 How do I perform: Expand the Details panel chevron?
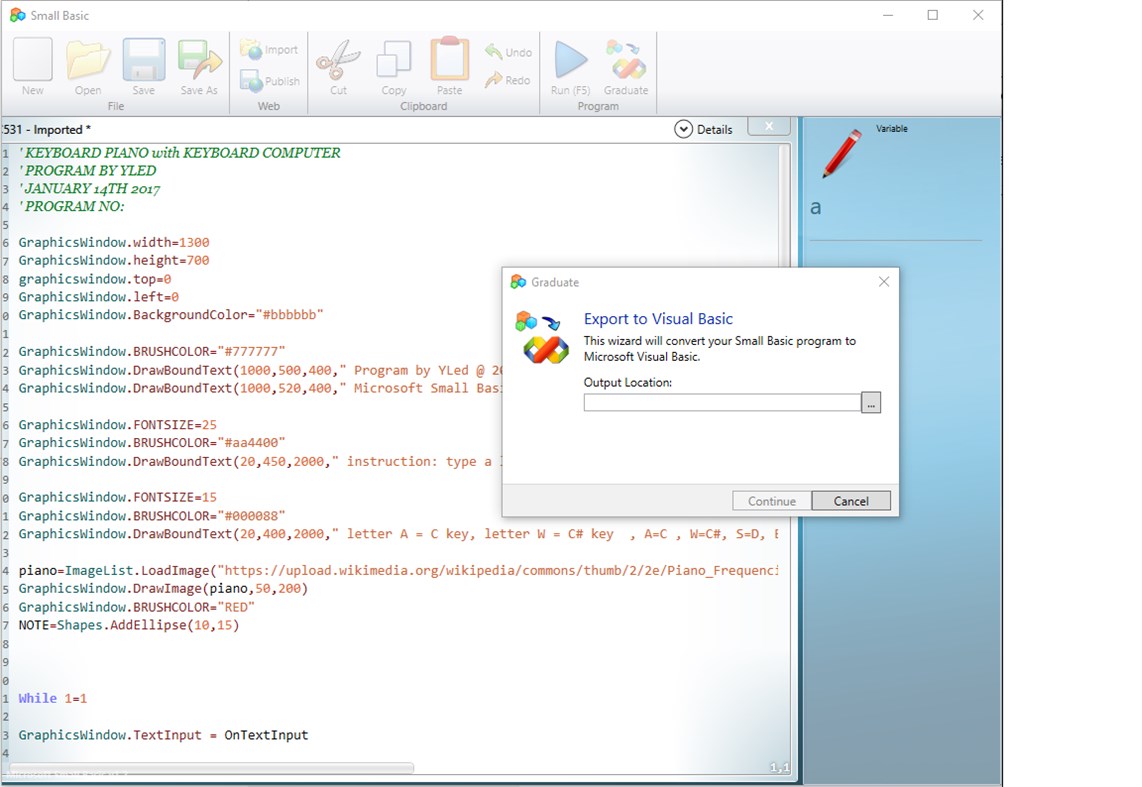pyautogui.click(x=684, y=128)
